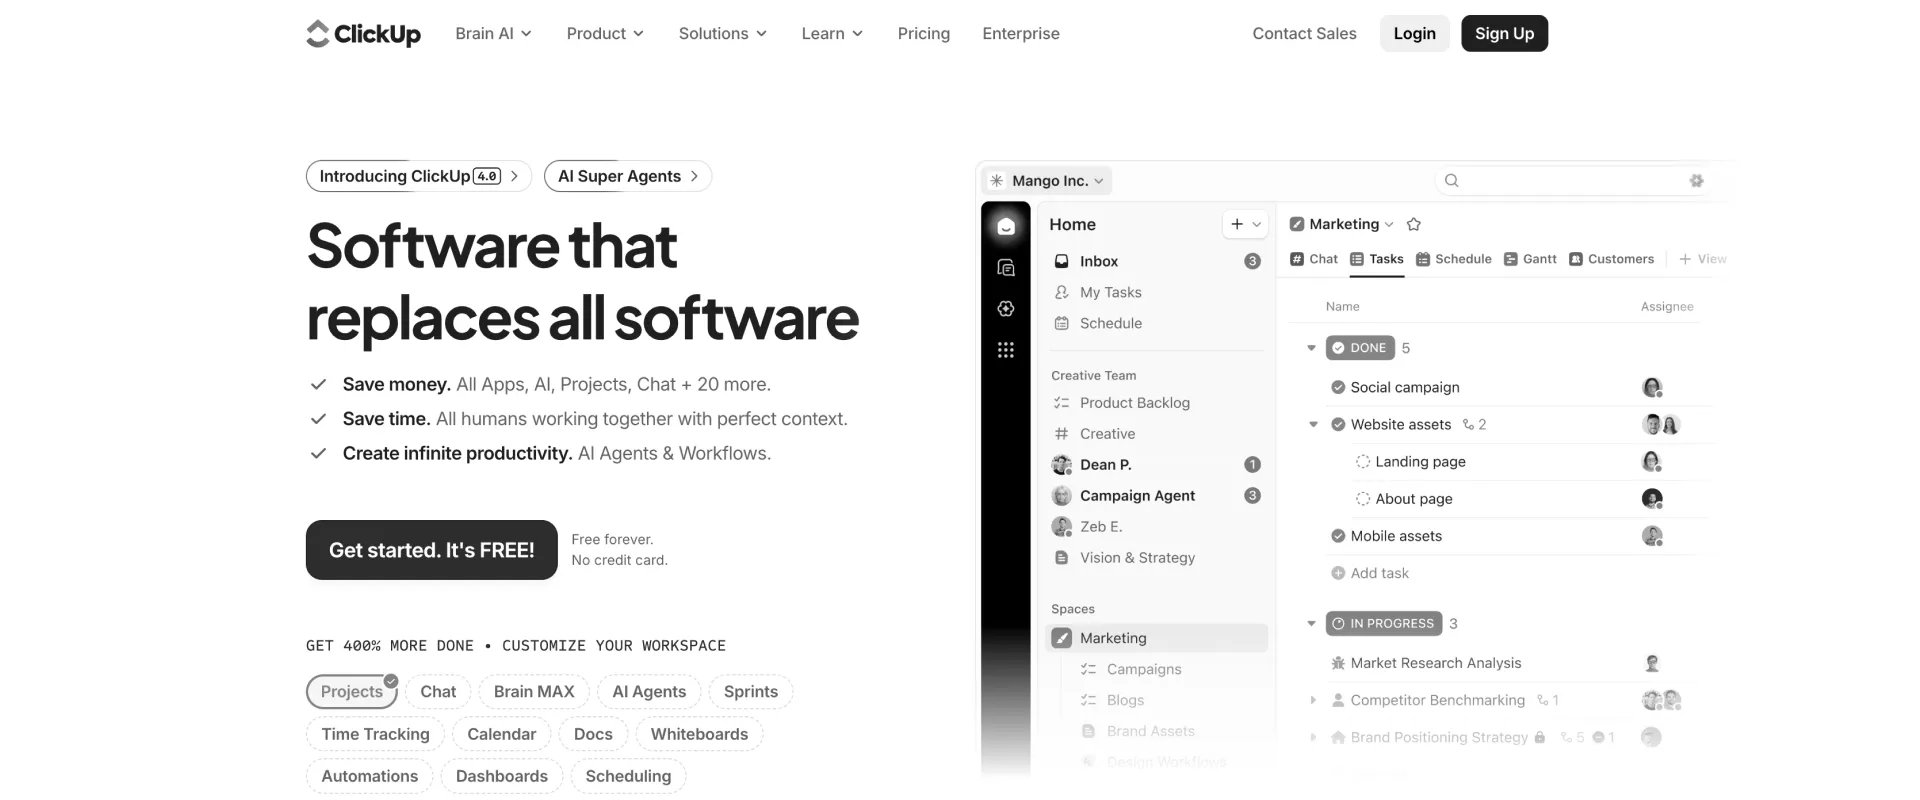This screenshot has height=800, width=1920.
Task: Collapse Website assets subtasks
Action: [1313, 425]
